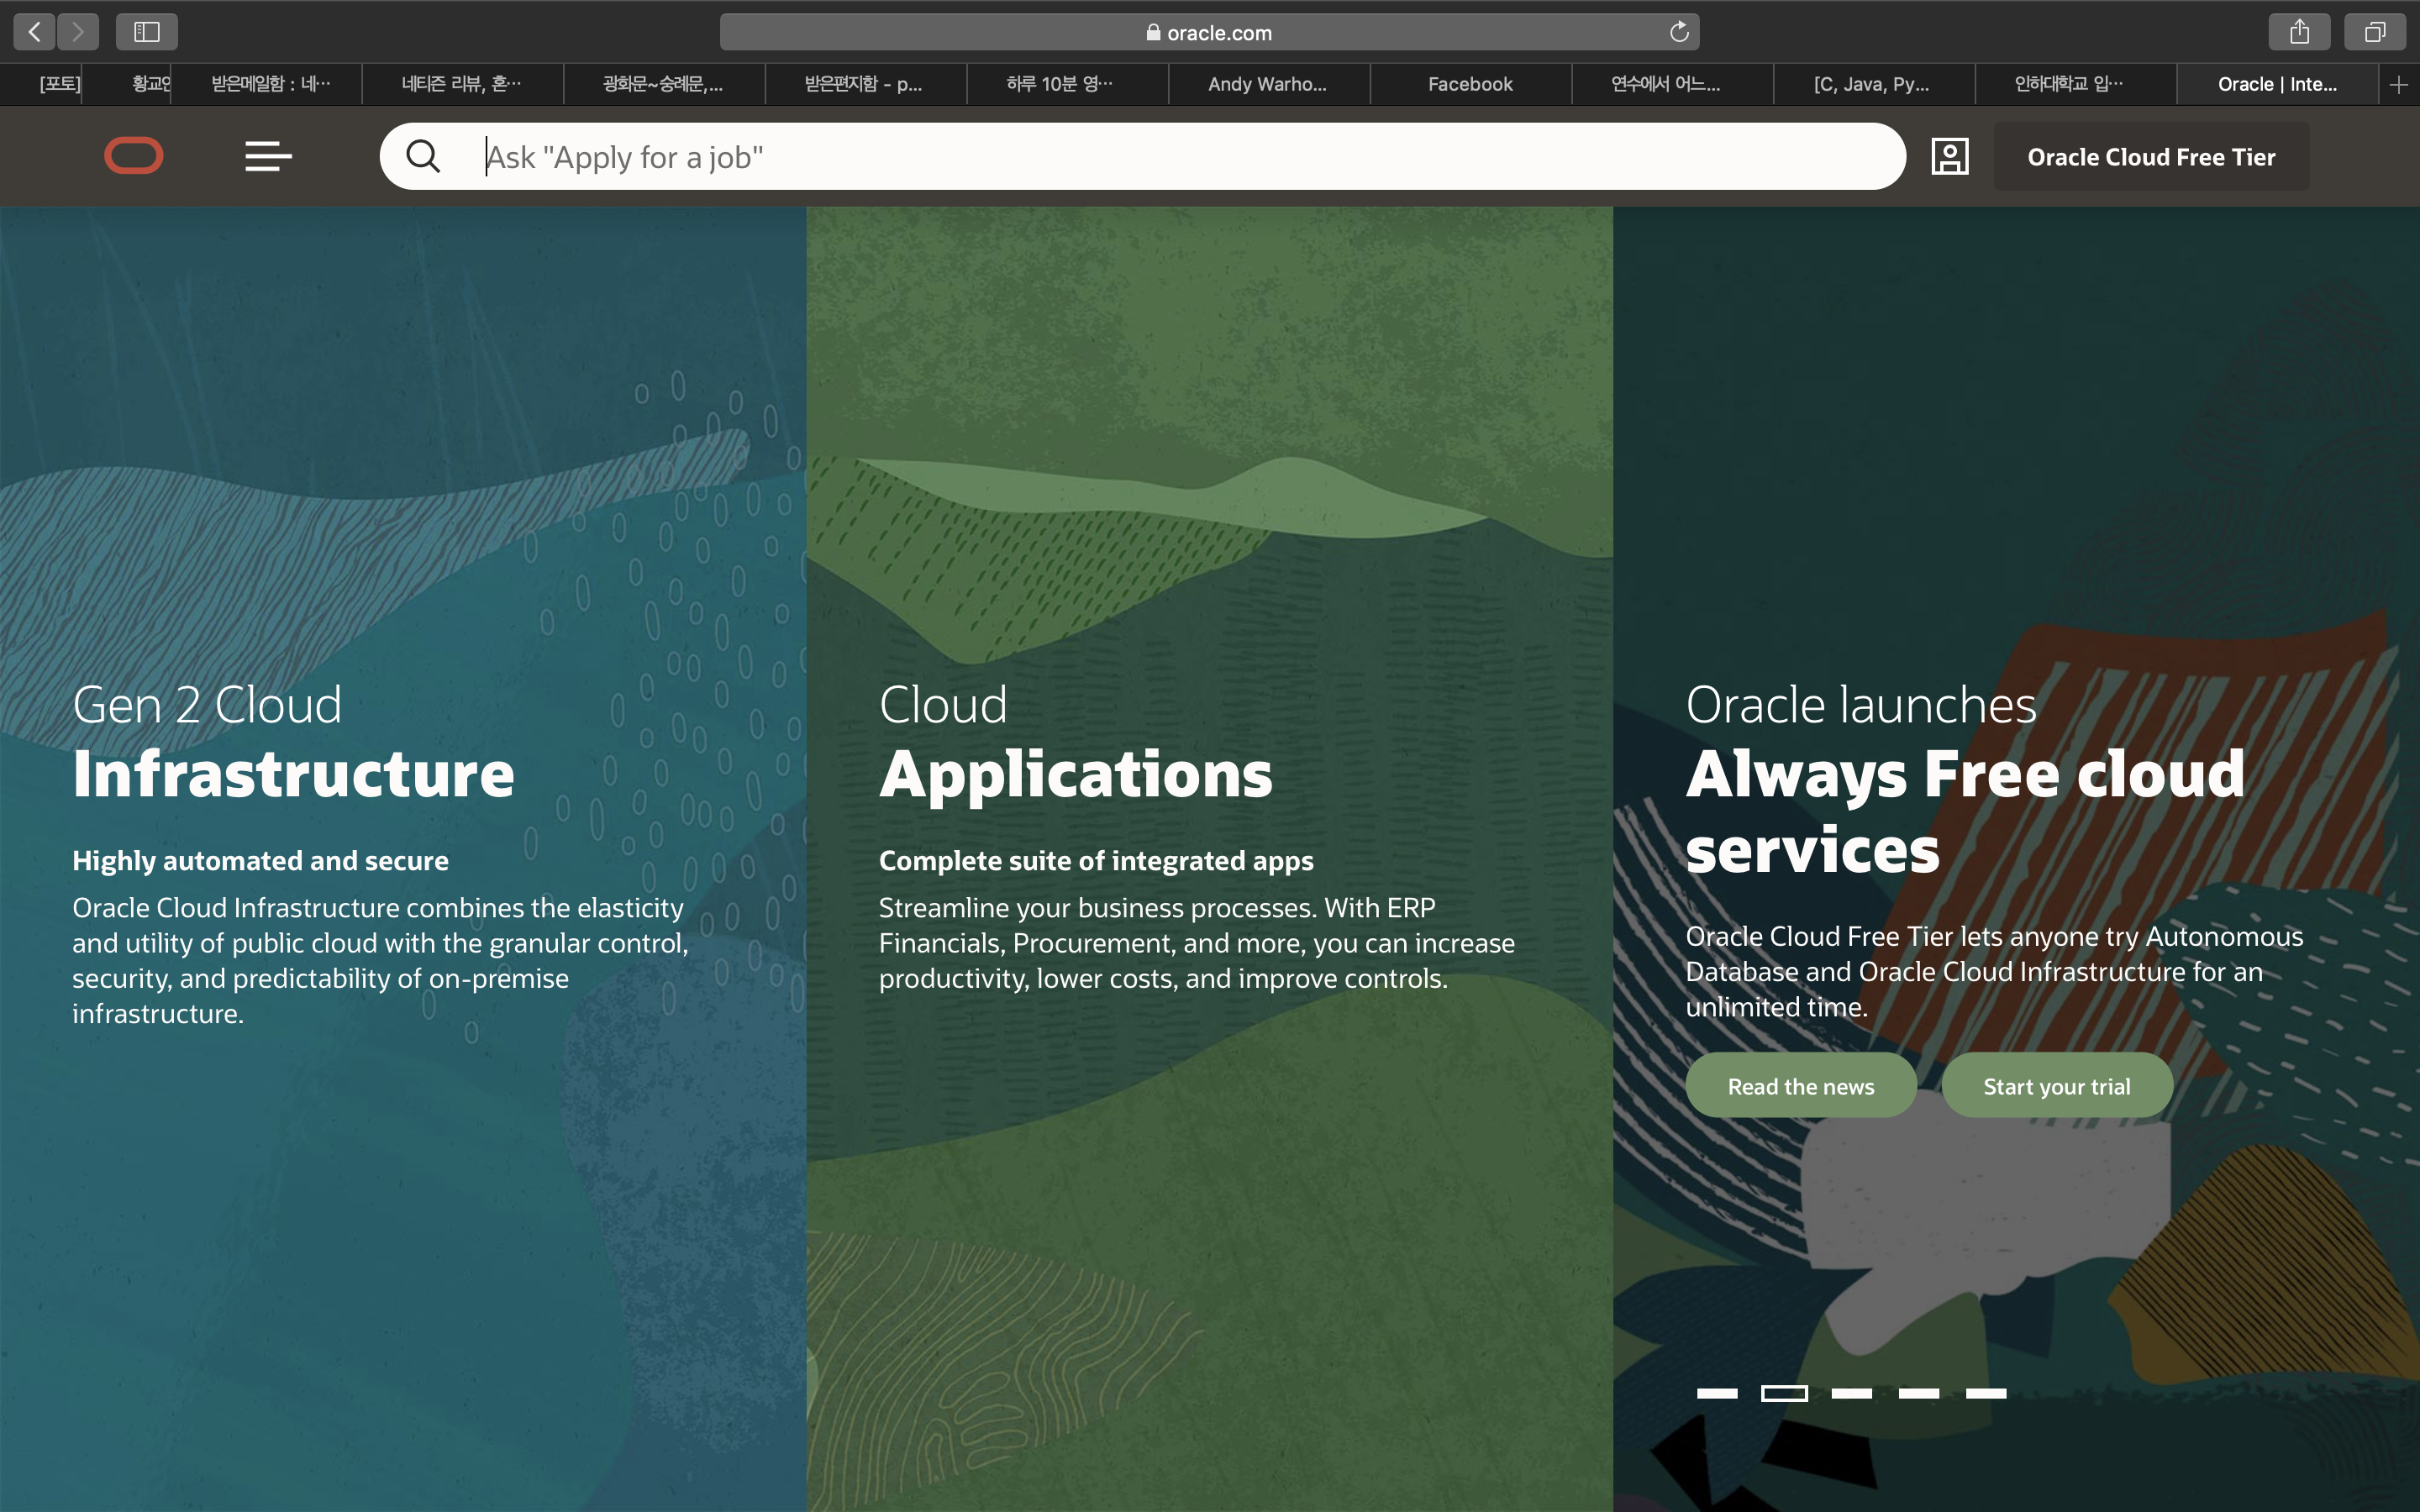Image resolution: width=2420 pixels, height=1512 pixels.
Task: Click the Read the news button
Action: 1800,1086
